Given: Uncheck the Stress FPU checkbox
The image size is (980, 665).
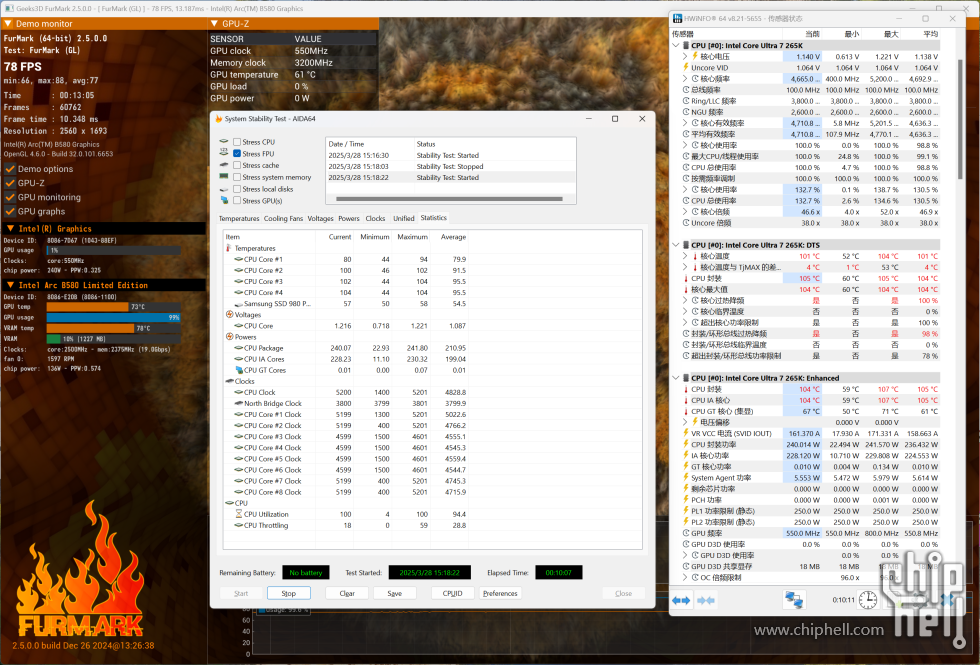Looking at the screenshot, I should pyautogui.click(x=237, y=153).
